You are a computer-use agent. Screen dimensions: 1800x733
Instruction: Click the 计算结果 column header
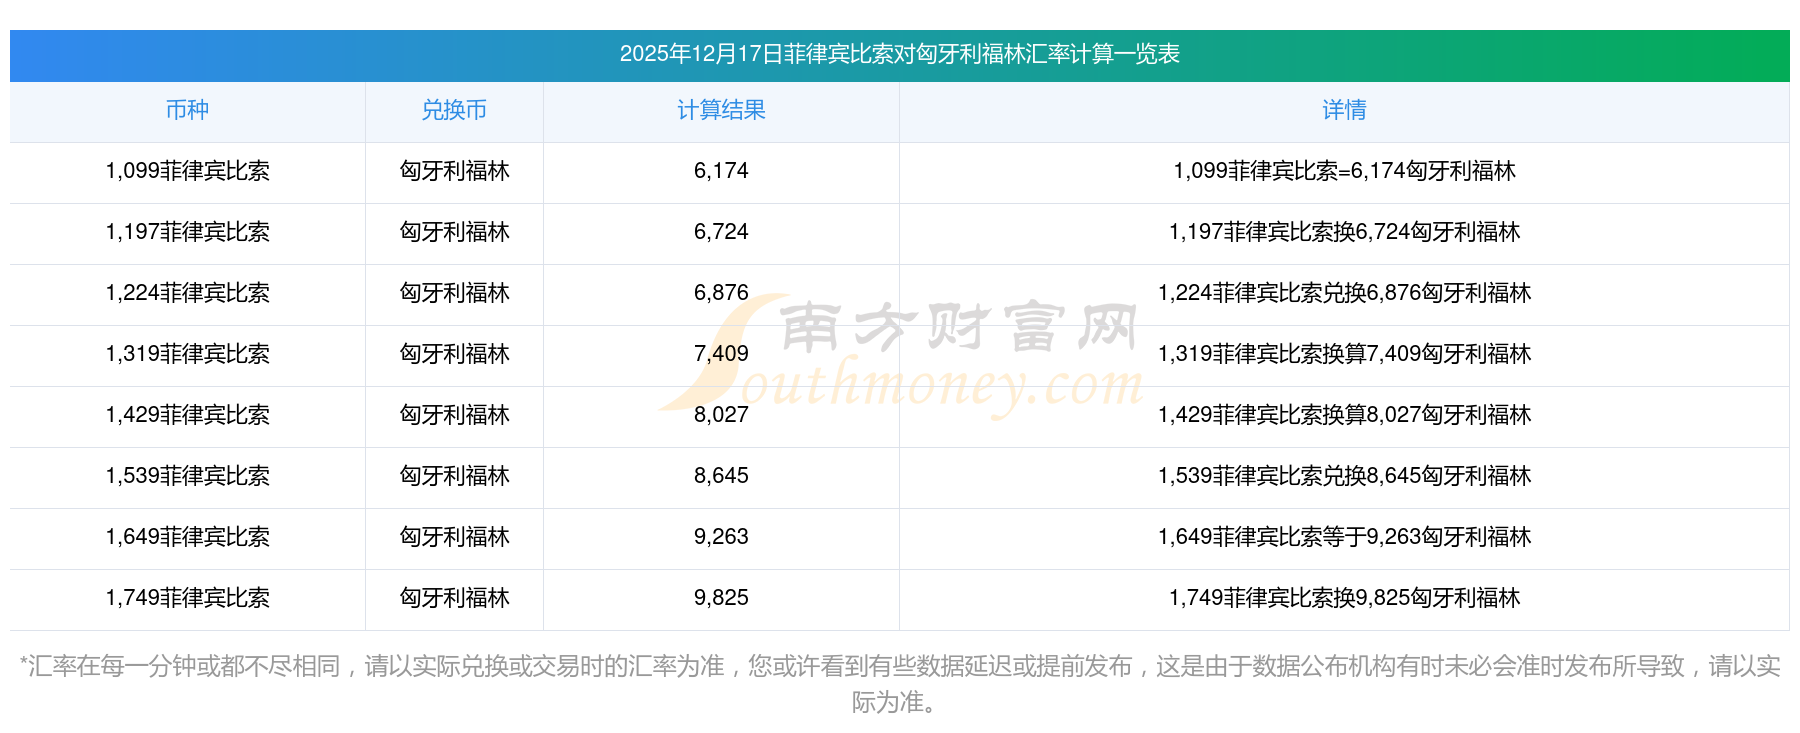(x=721, y=110)
